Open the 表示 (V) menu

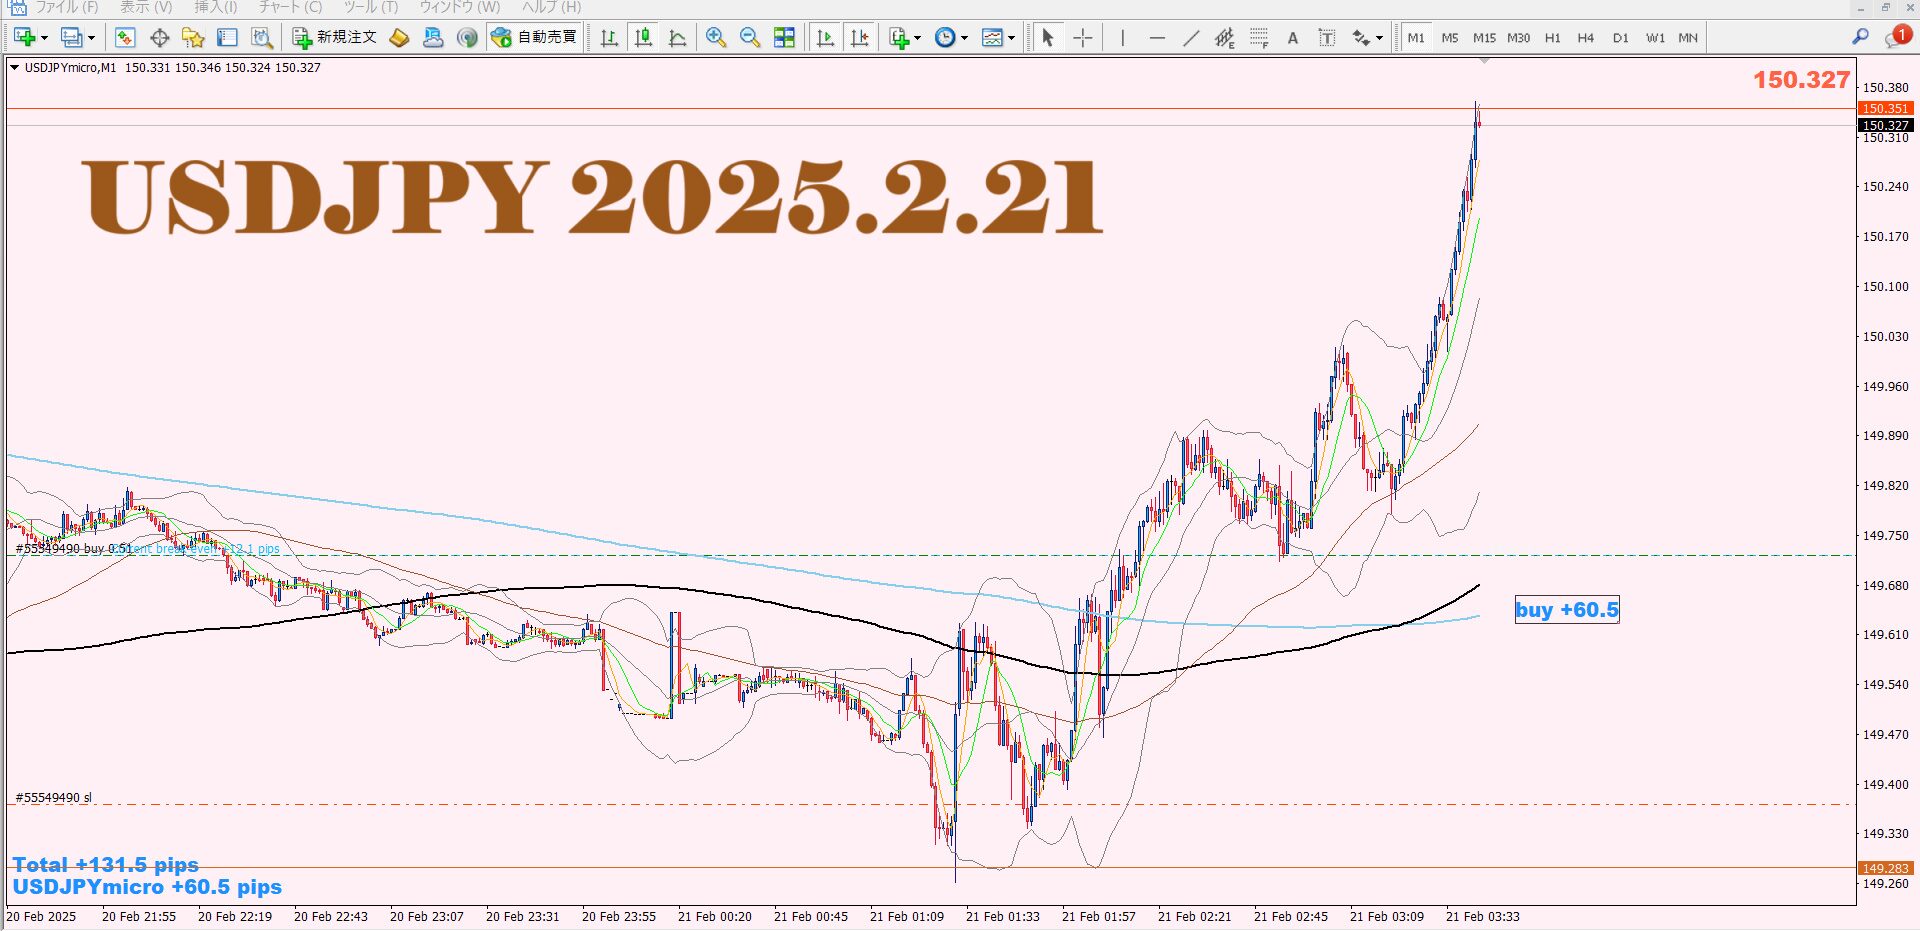[x=146, y=7]
